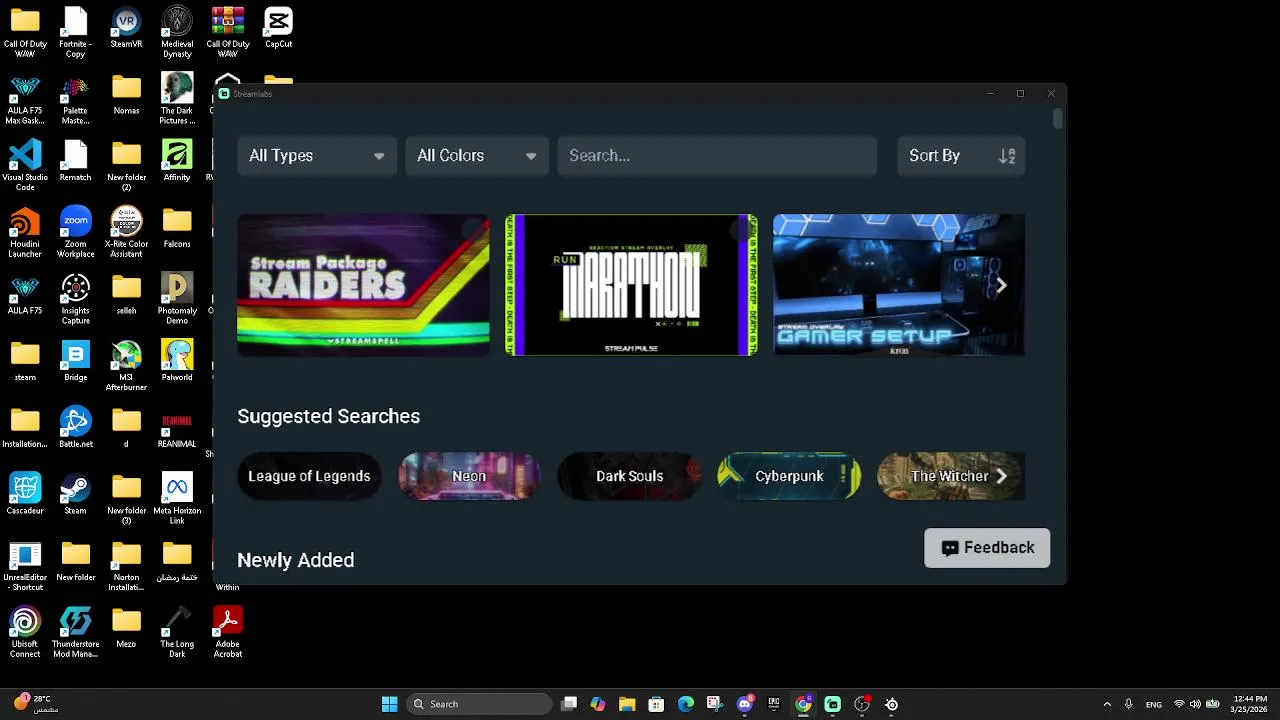
Task: Select the REANIMAL desktop icon
Action: pyautogui.click(x=177, y=428)
